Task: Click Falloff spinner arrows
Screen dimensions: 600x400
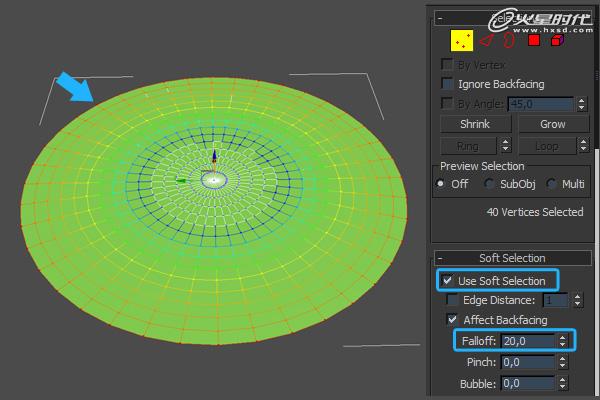Action: tap(563, 341)
